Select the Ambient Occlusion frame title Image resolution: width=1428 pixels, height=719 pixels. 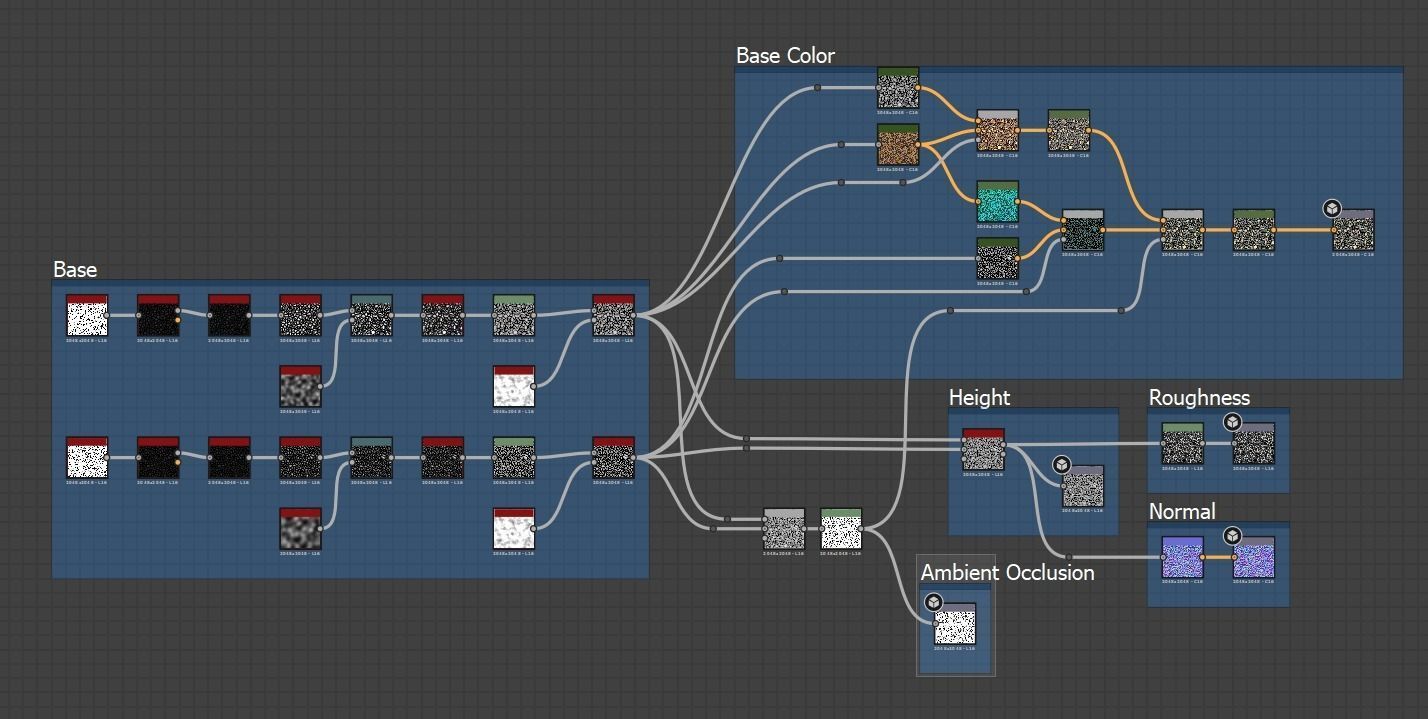pyautogui.click(x=1007, y=572)
